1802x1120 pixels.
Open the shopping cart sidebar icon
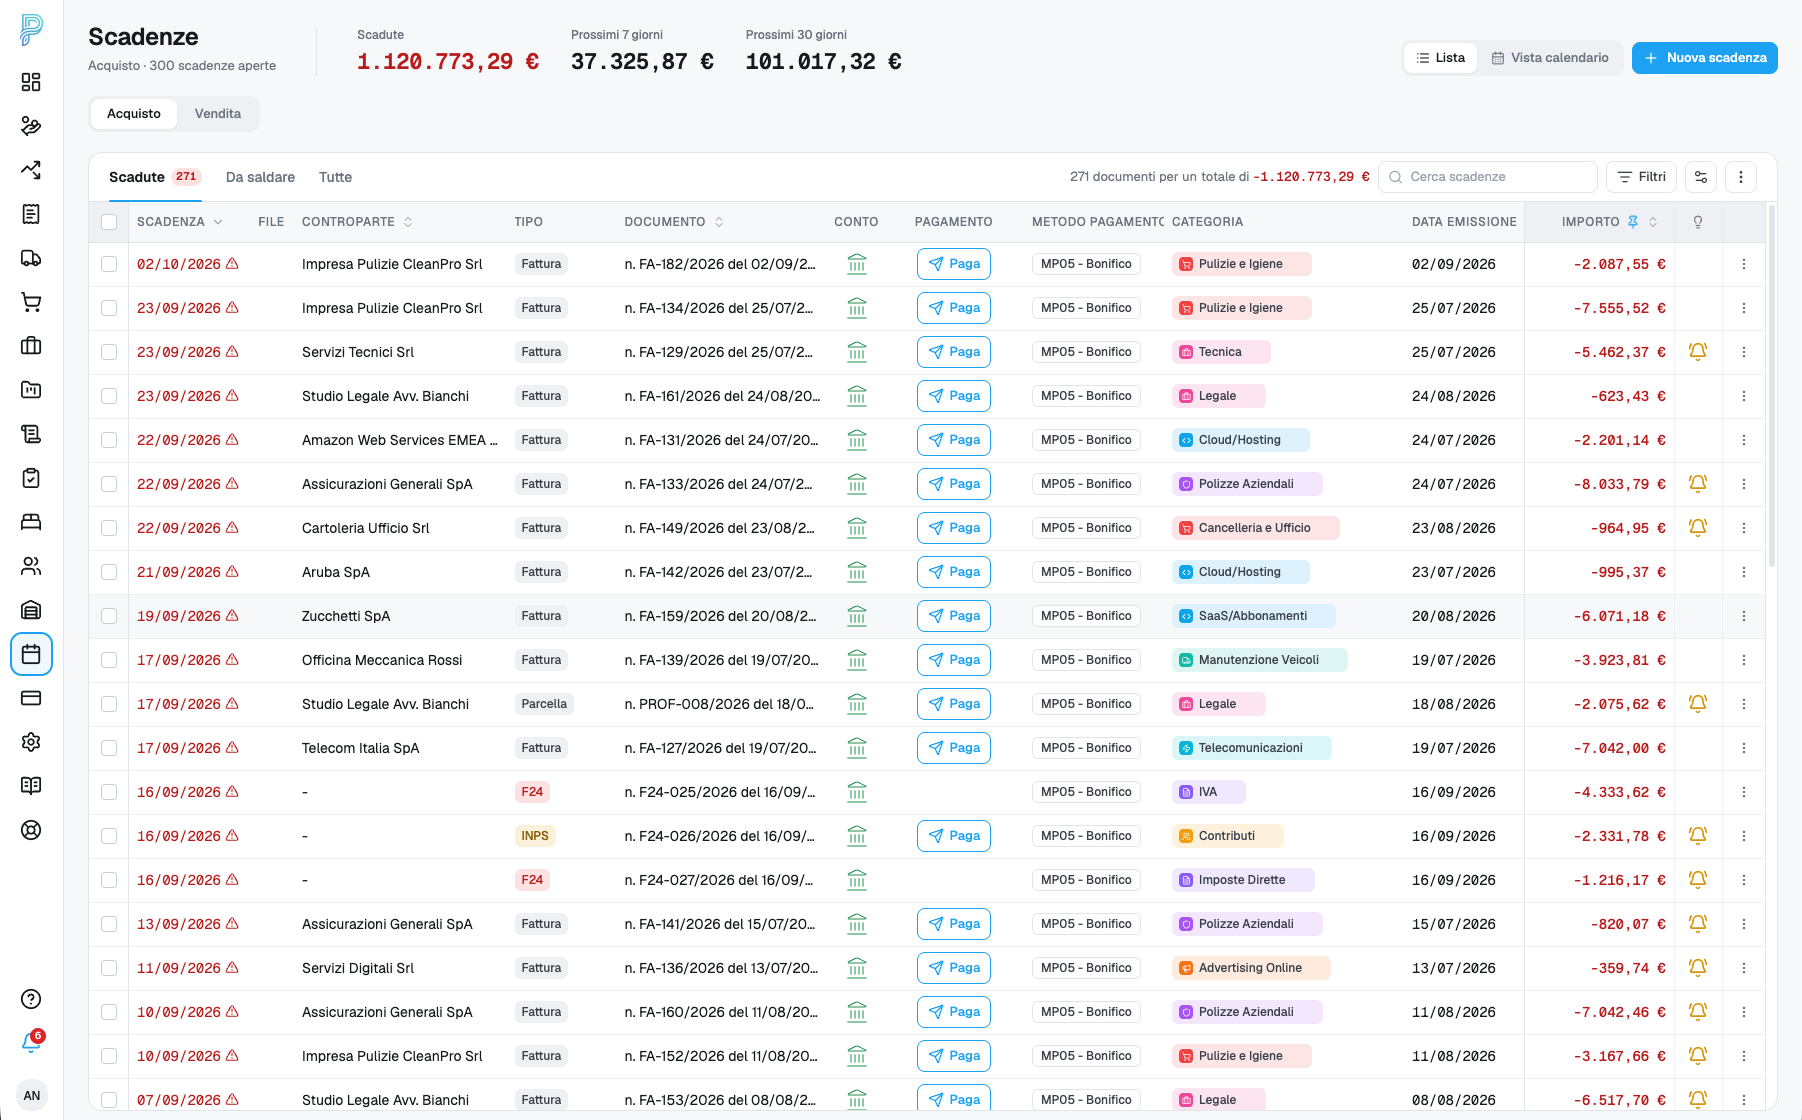click(x=31, y=302)
